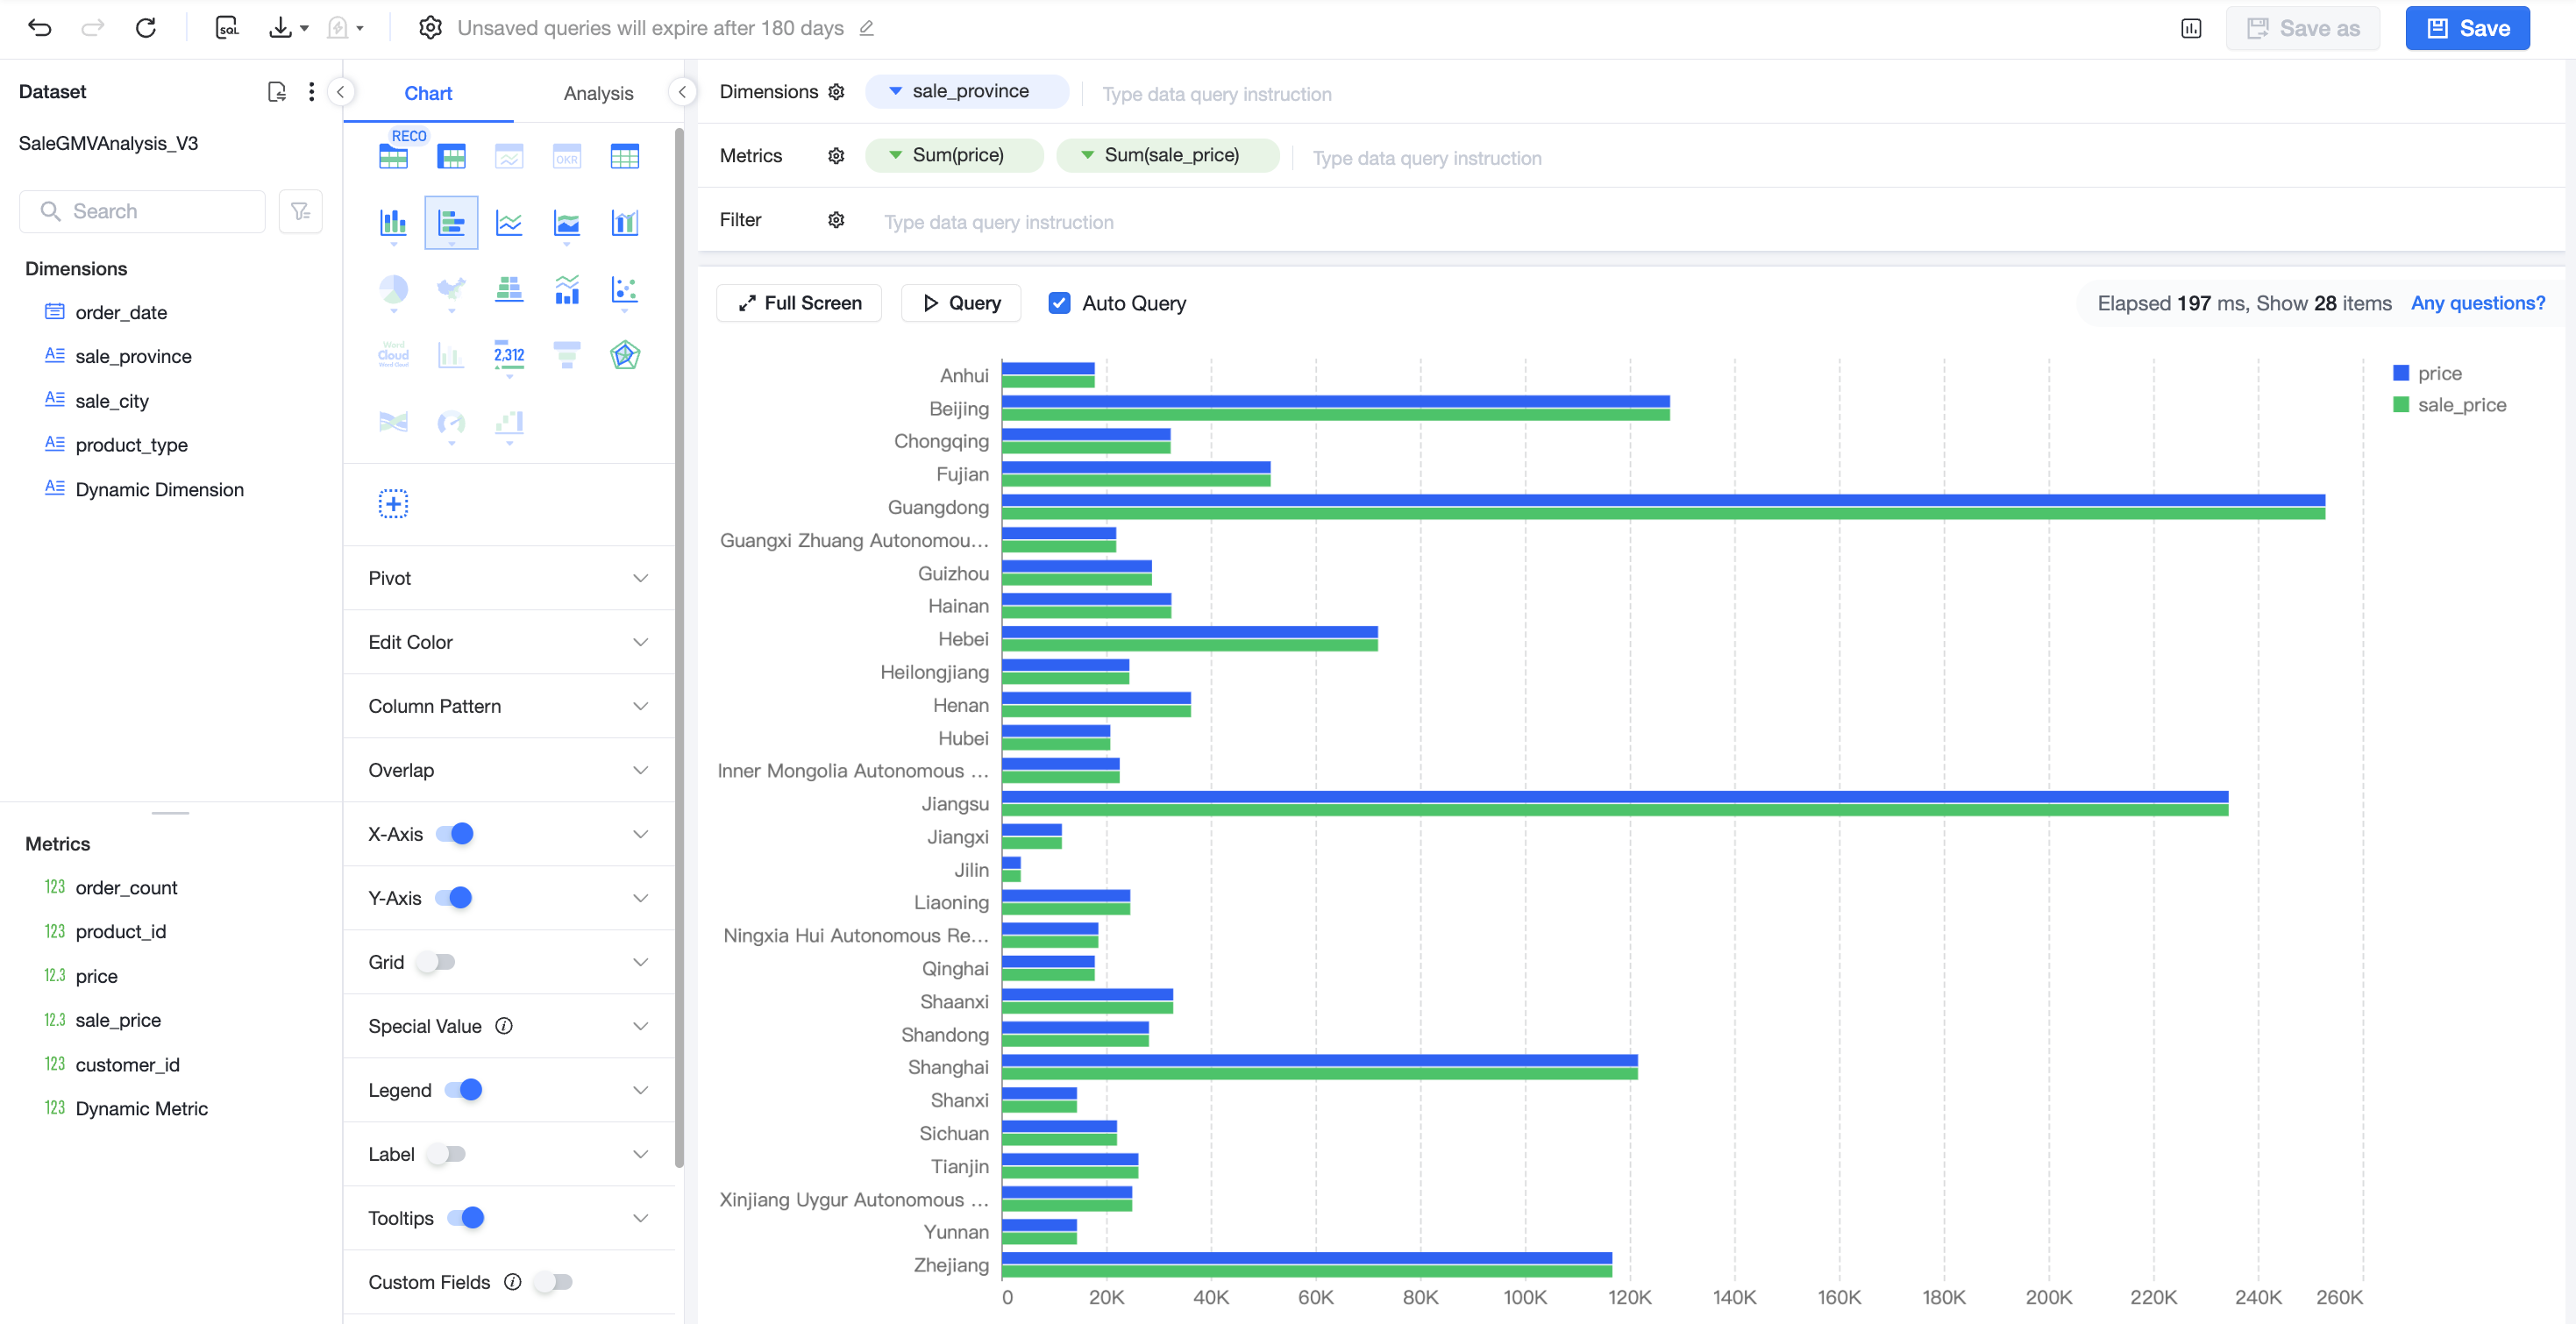
Task: Open the SQL view icon in toolbar
Action: pos(228,28)
